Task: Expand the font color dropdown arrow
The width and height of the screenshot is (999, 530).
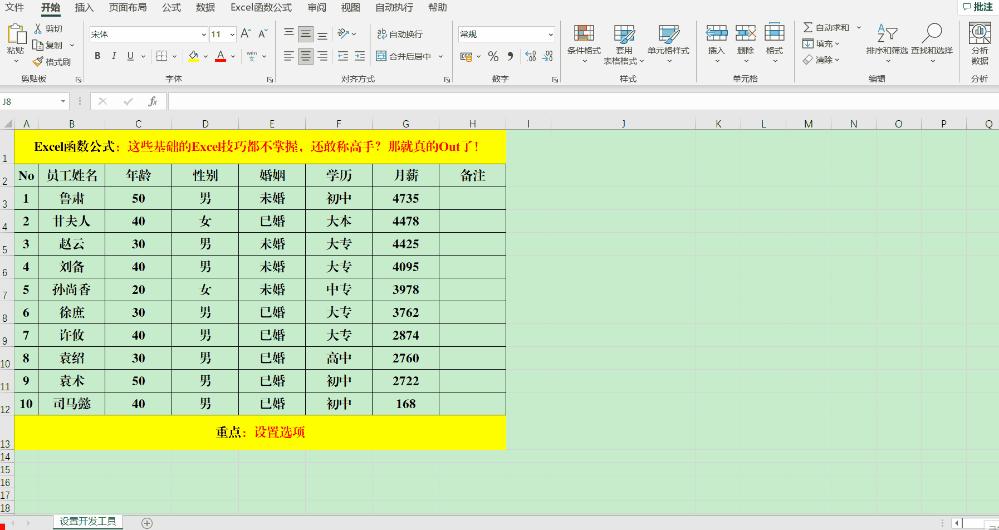Action: (x=233, y=56)
